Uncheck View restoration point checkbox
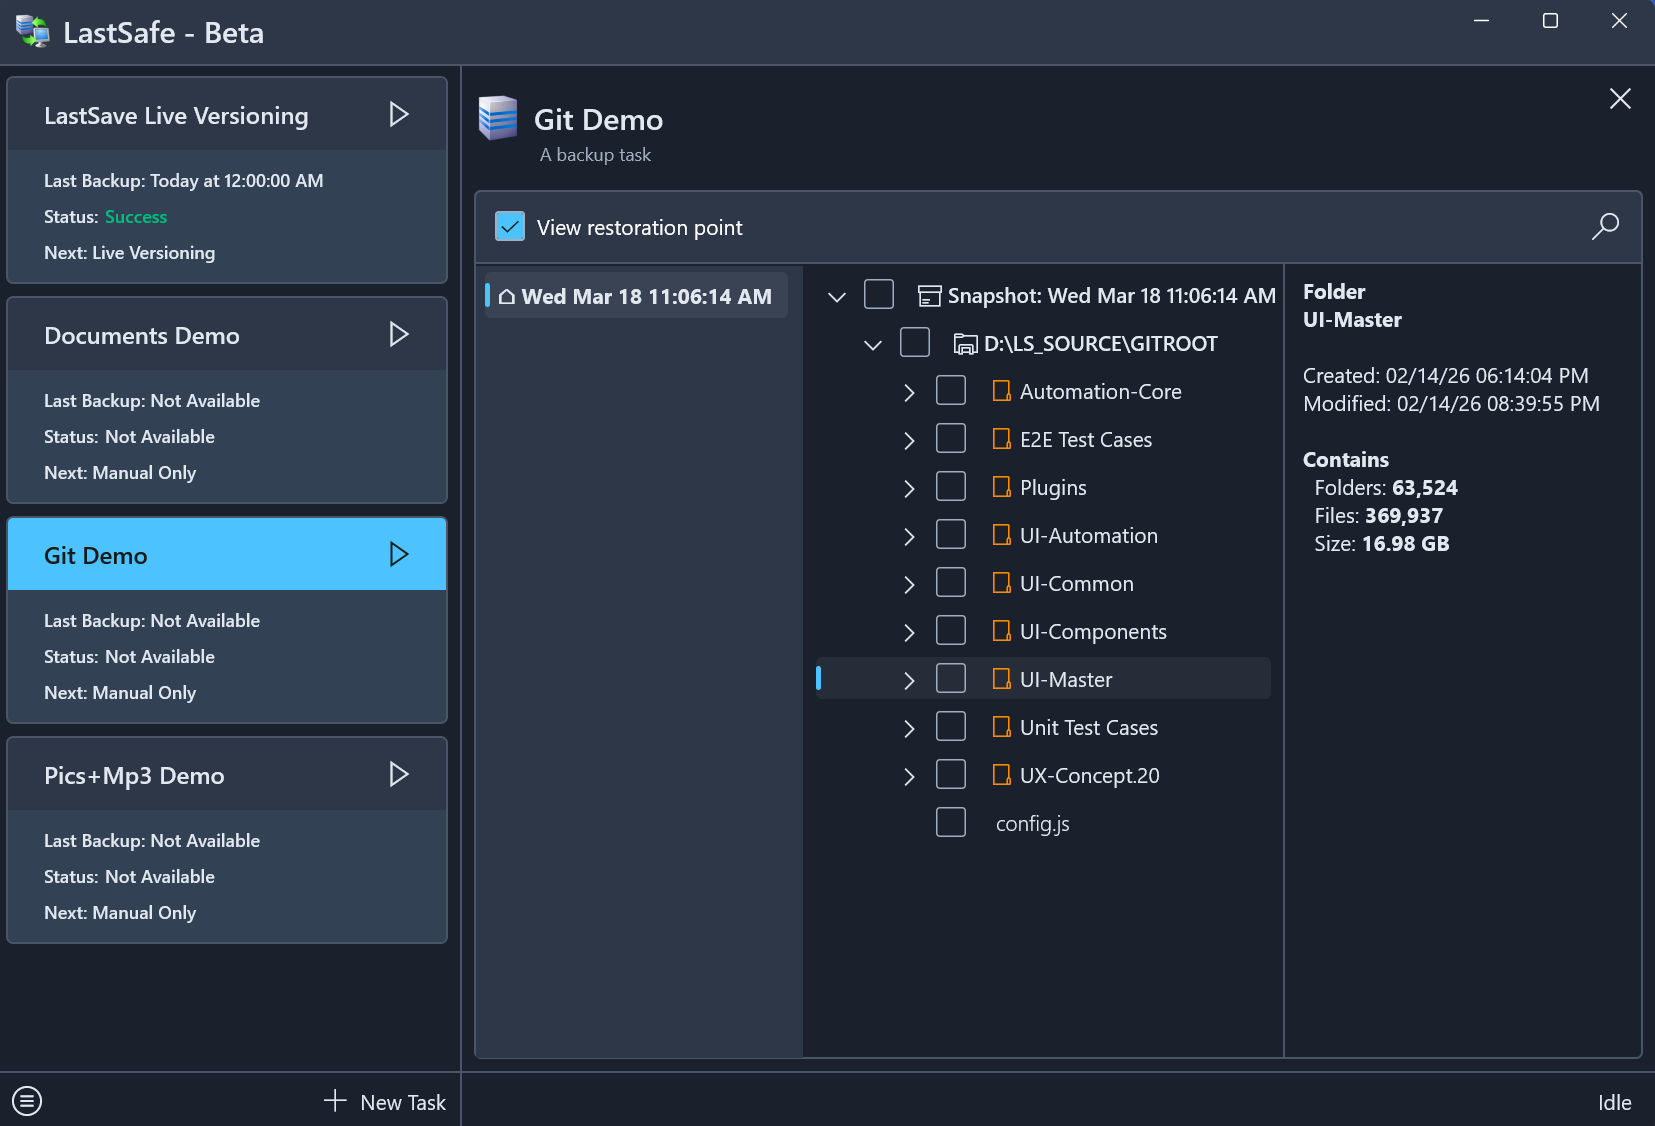This screenshot has height=1126, width=1655. click(510, 227)
